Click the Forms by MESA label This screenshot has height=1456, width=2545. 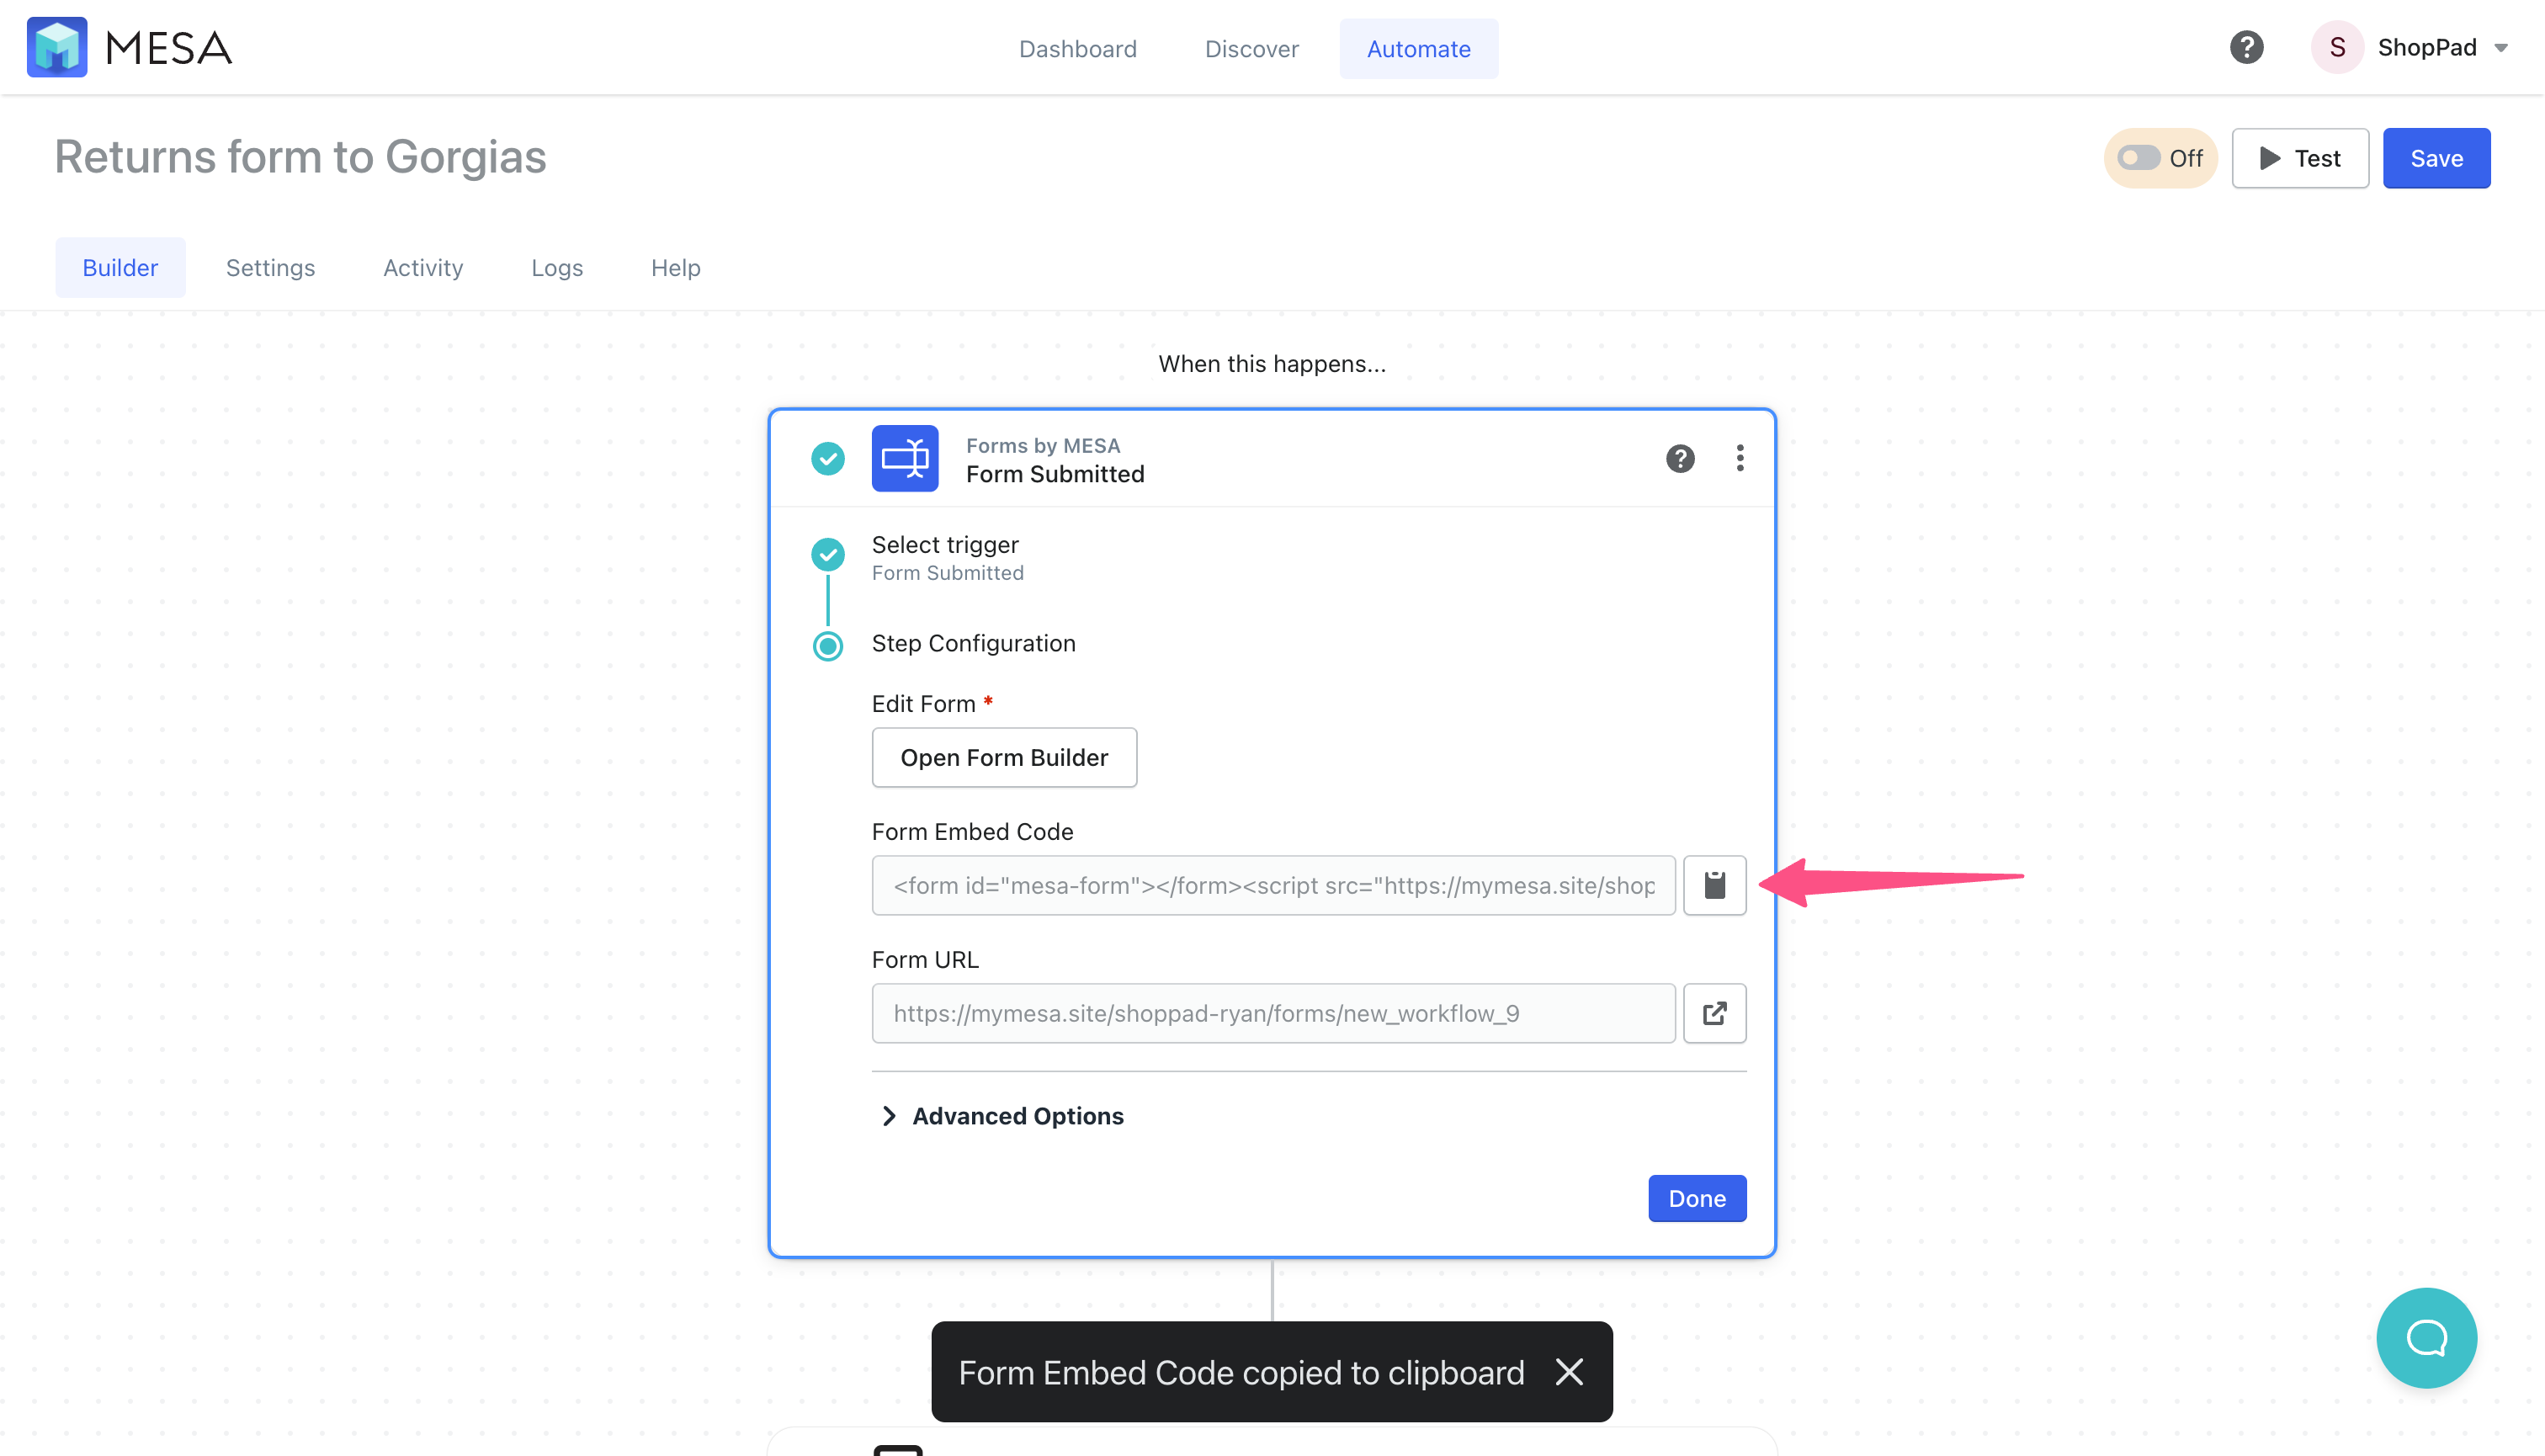tap(1043, 446)
